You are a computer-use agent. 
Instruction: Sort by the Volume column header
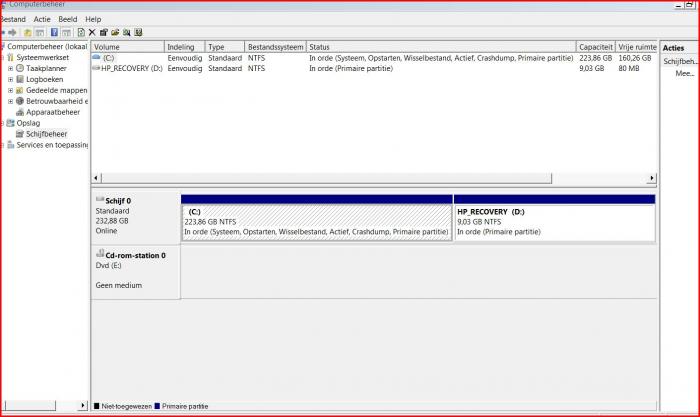point(128,47)
